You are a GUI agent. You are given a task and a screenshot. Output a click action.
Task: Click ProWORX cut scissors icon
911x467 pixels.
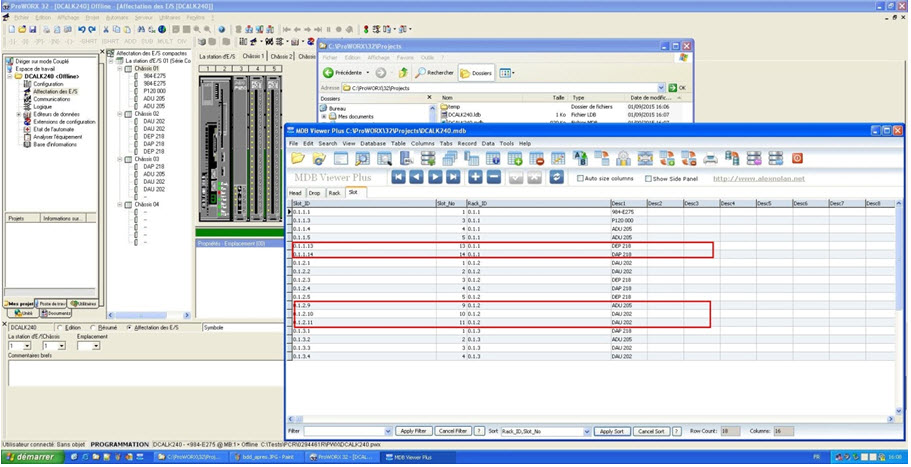pos(106,29)
